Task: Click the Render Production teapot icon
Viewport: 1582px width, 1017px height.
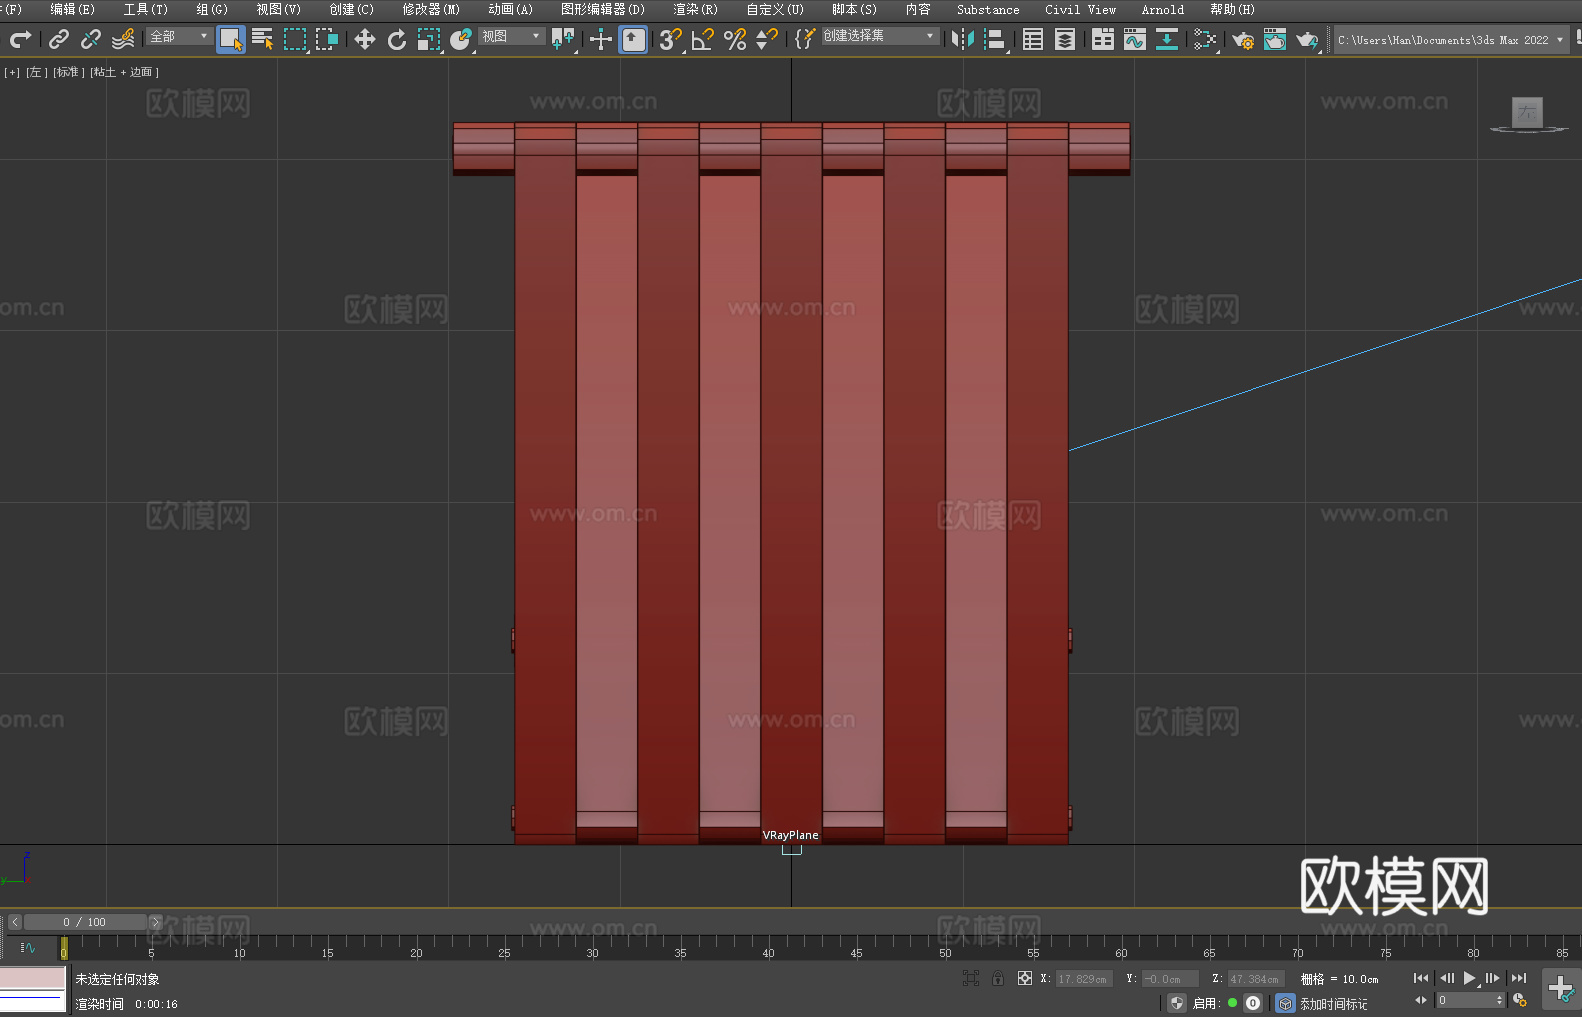Action: (x=1307, y=39)
